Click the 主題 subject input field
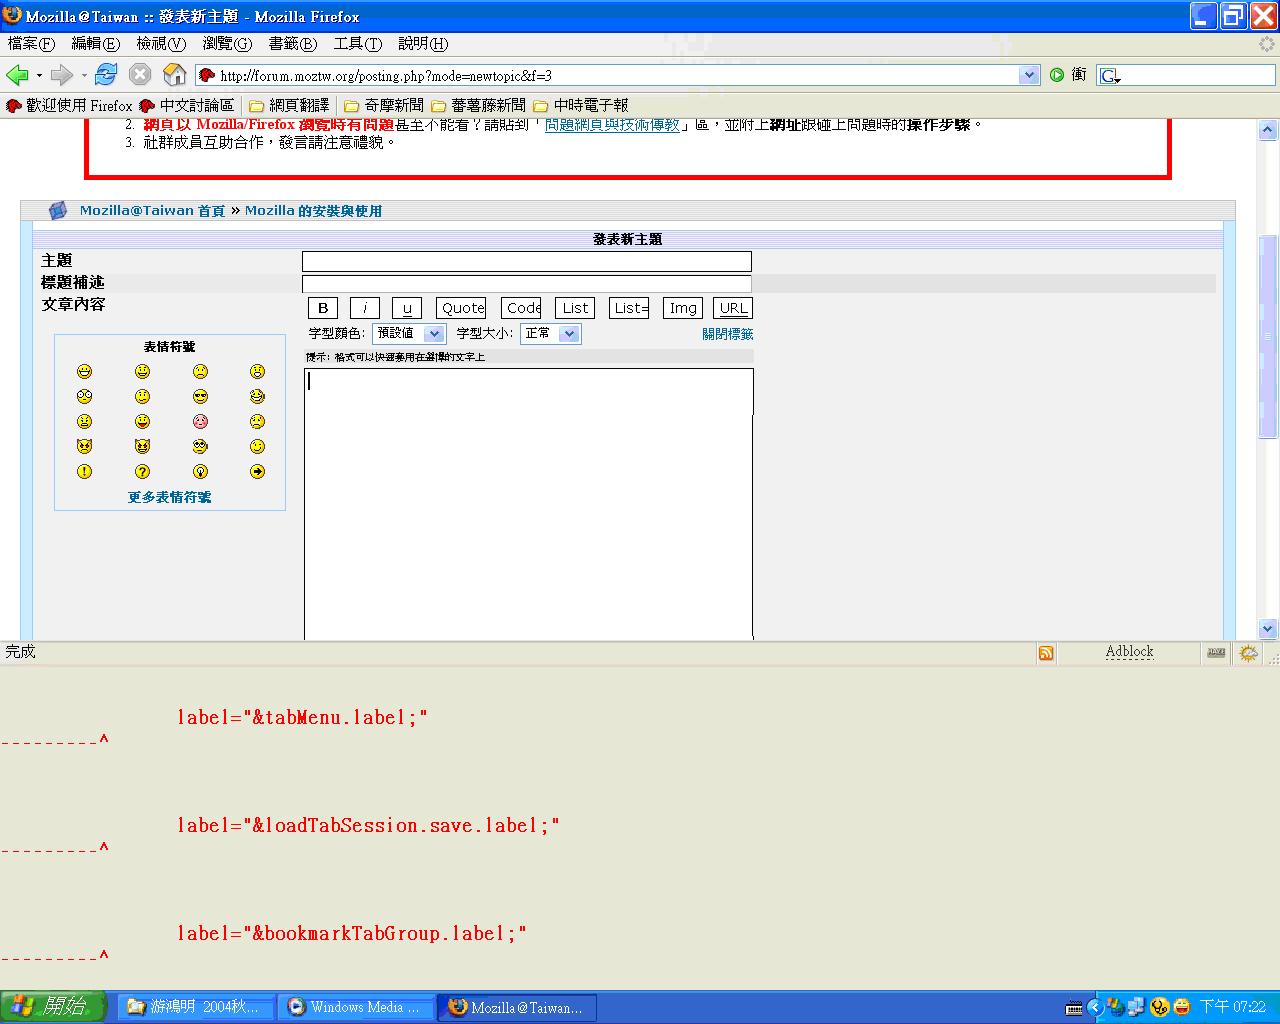Image resolution: width=1280 pixels, height=1024 pixels. point(526,261)
